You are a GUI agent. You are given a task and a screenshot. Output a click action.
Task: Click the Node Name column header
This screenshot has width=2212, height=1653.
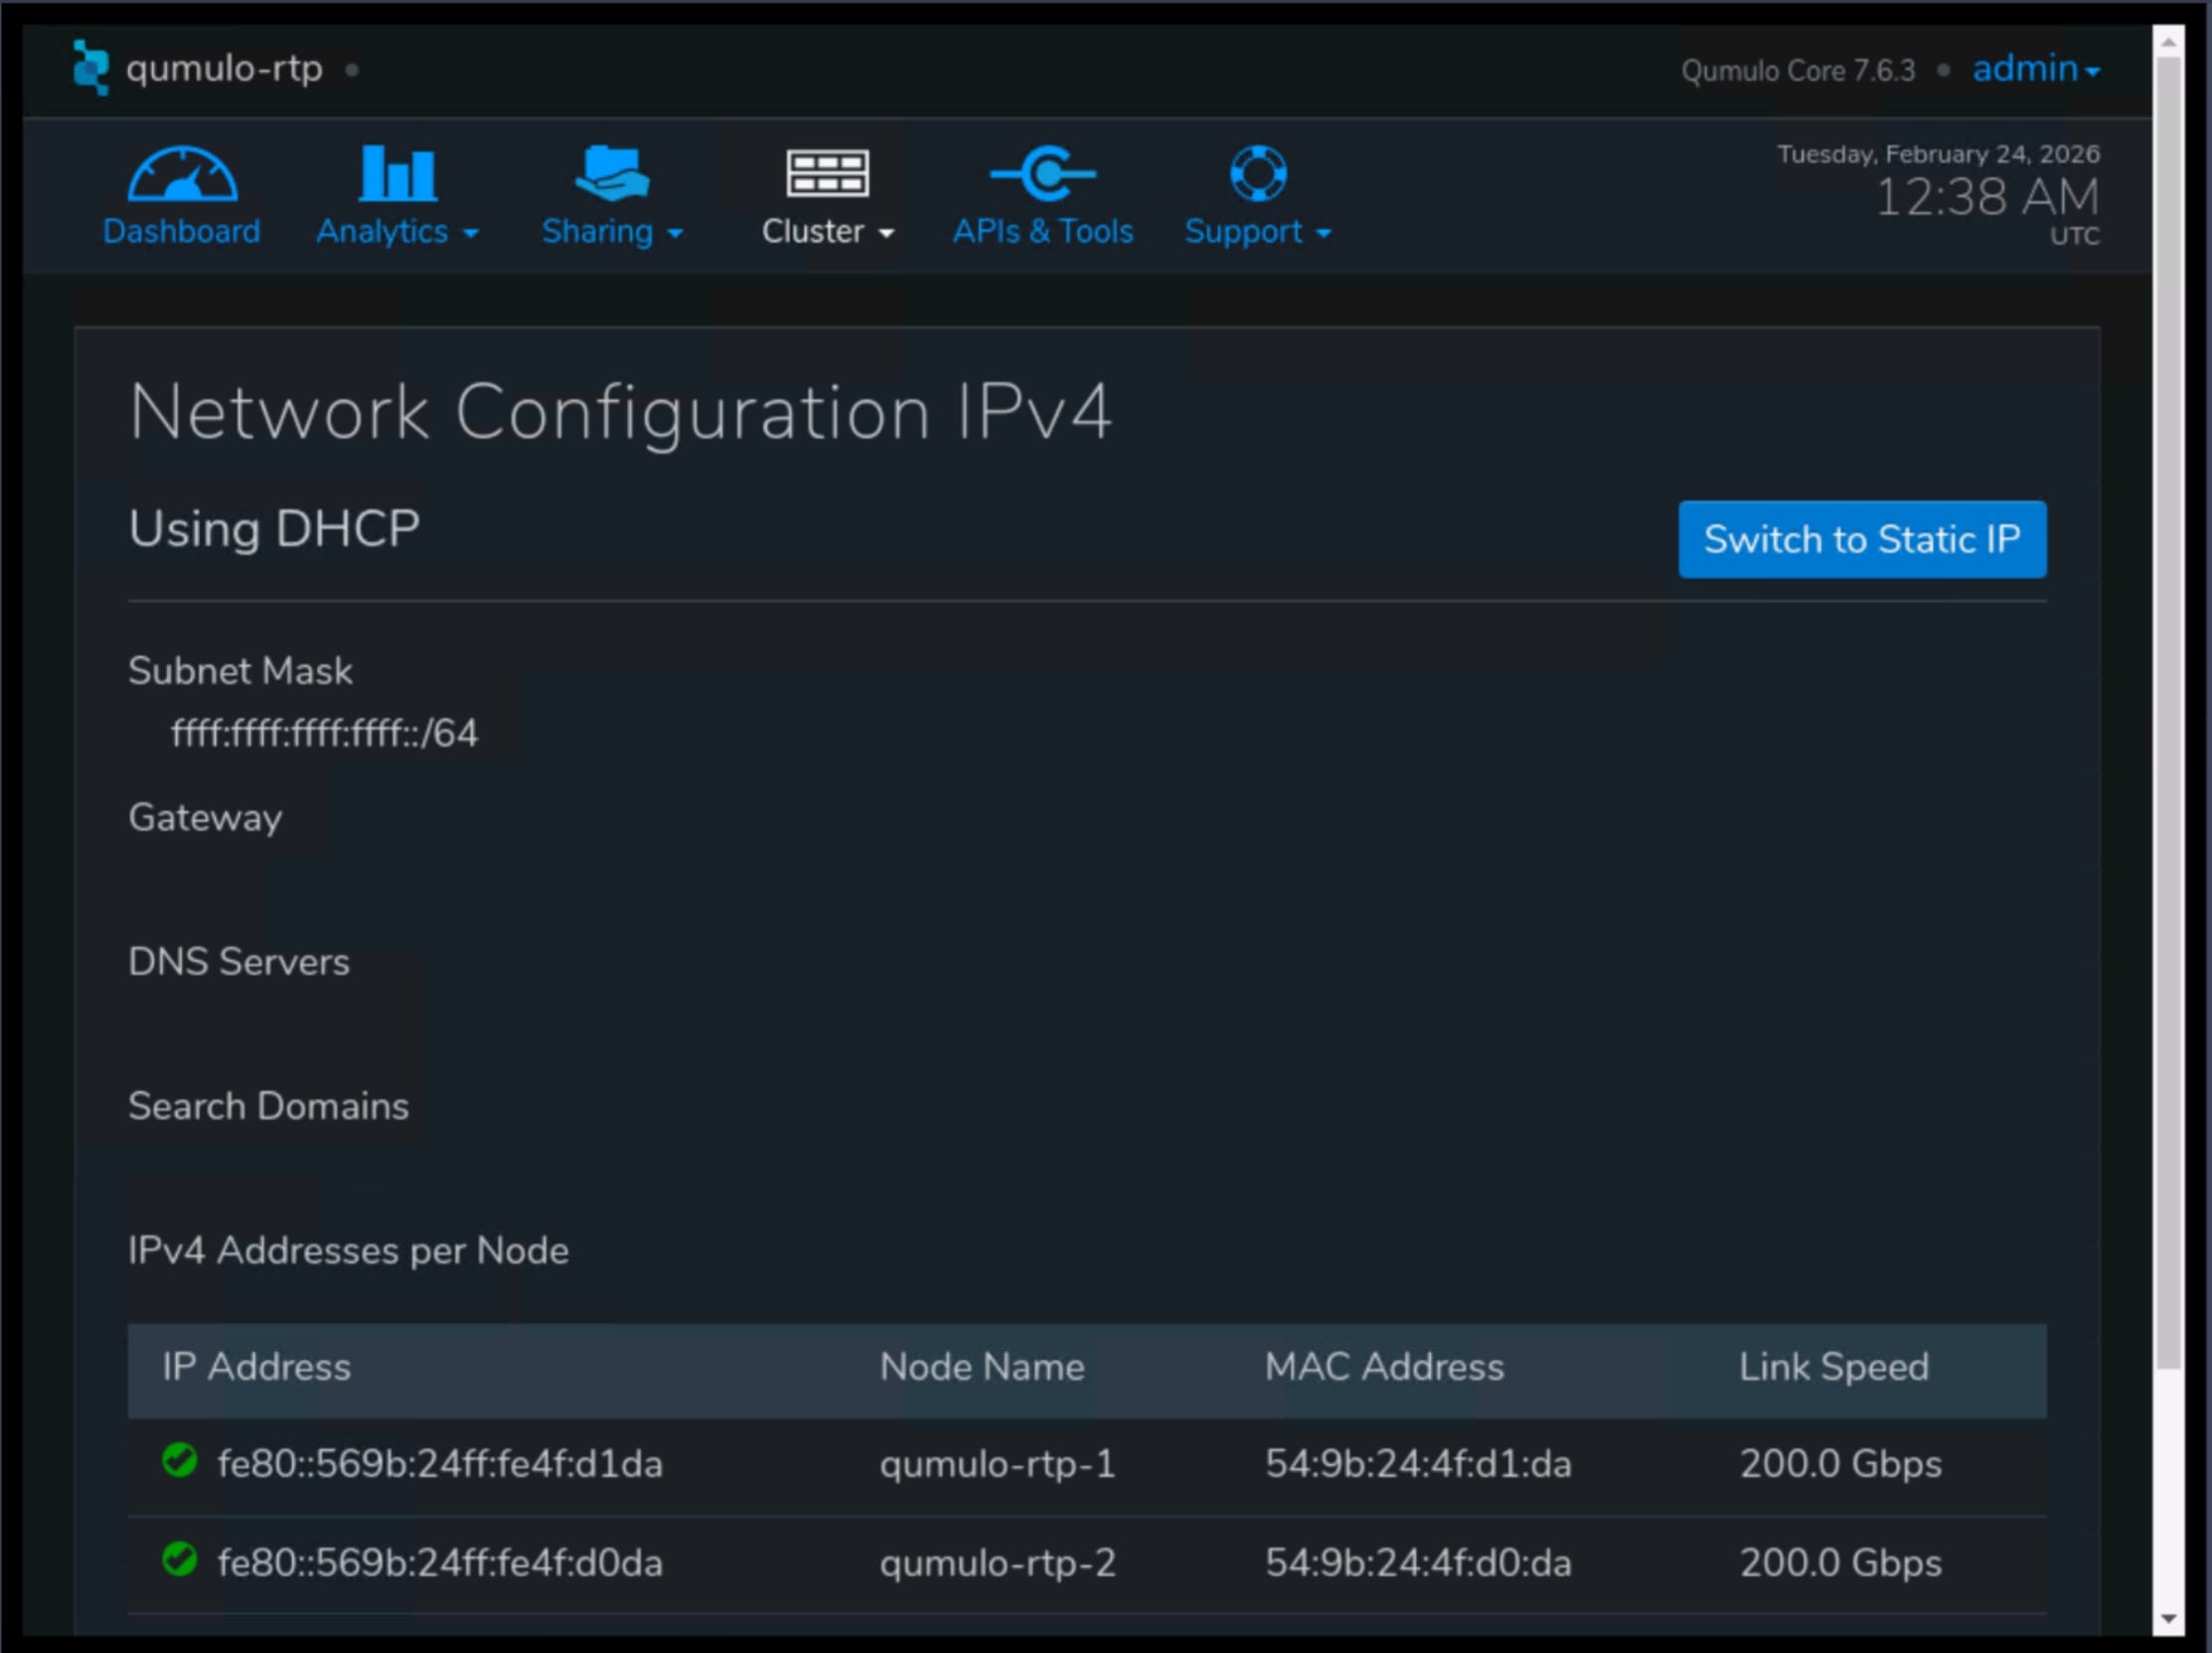(982, 1367)
